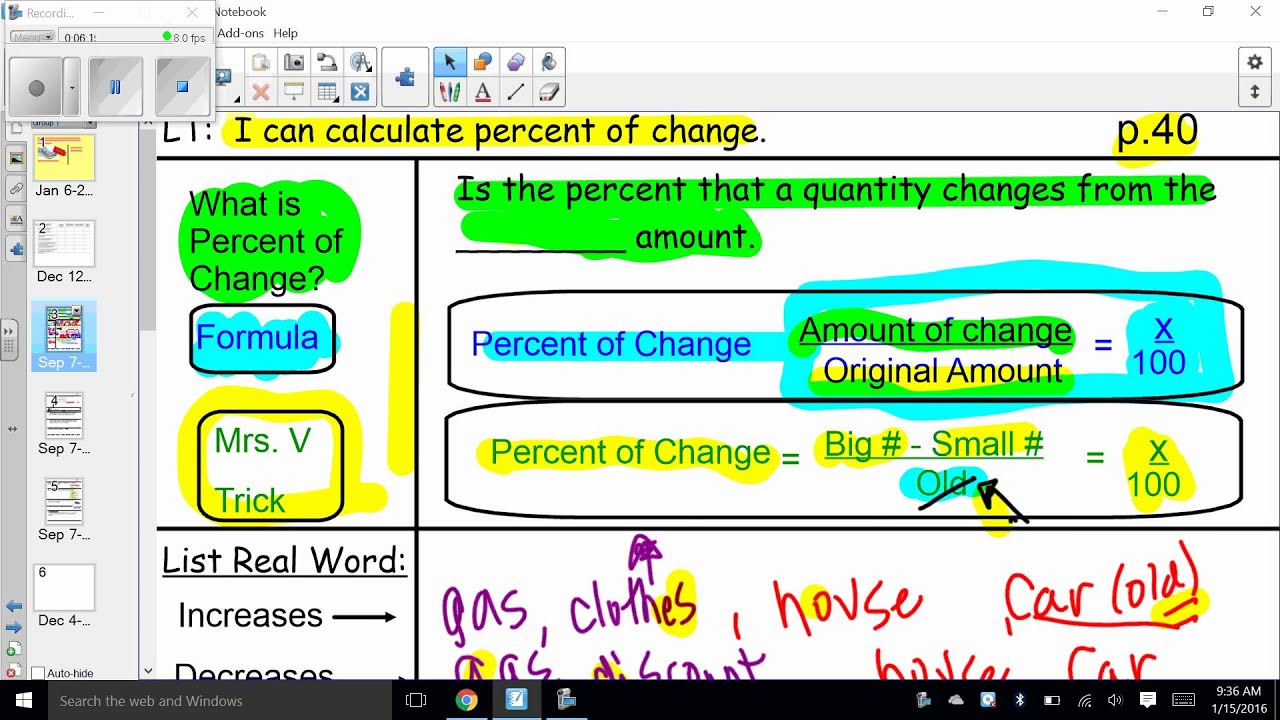The width and height of the screenshot is (1280, 720).
Task: Click 'Original Amount' text on slide
Action: (x=943, y=372)
